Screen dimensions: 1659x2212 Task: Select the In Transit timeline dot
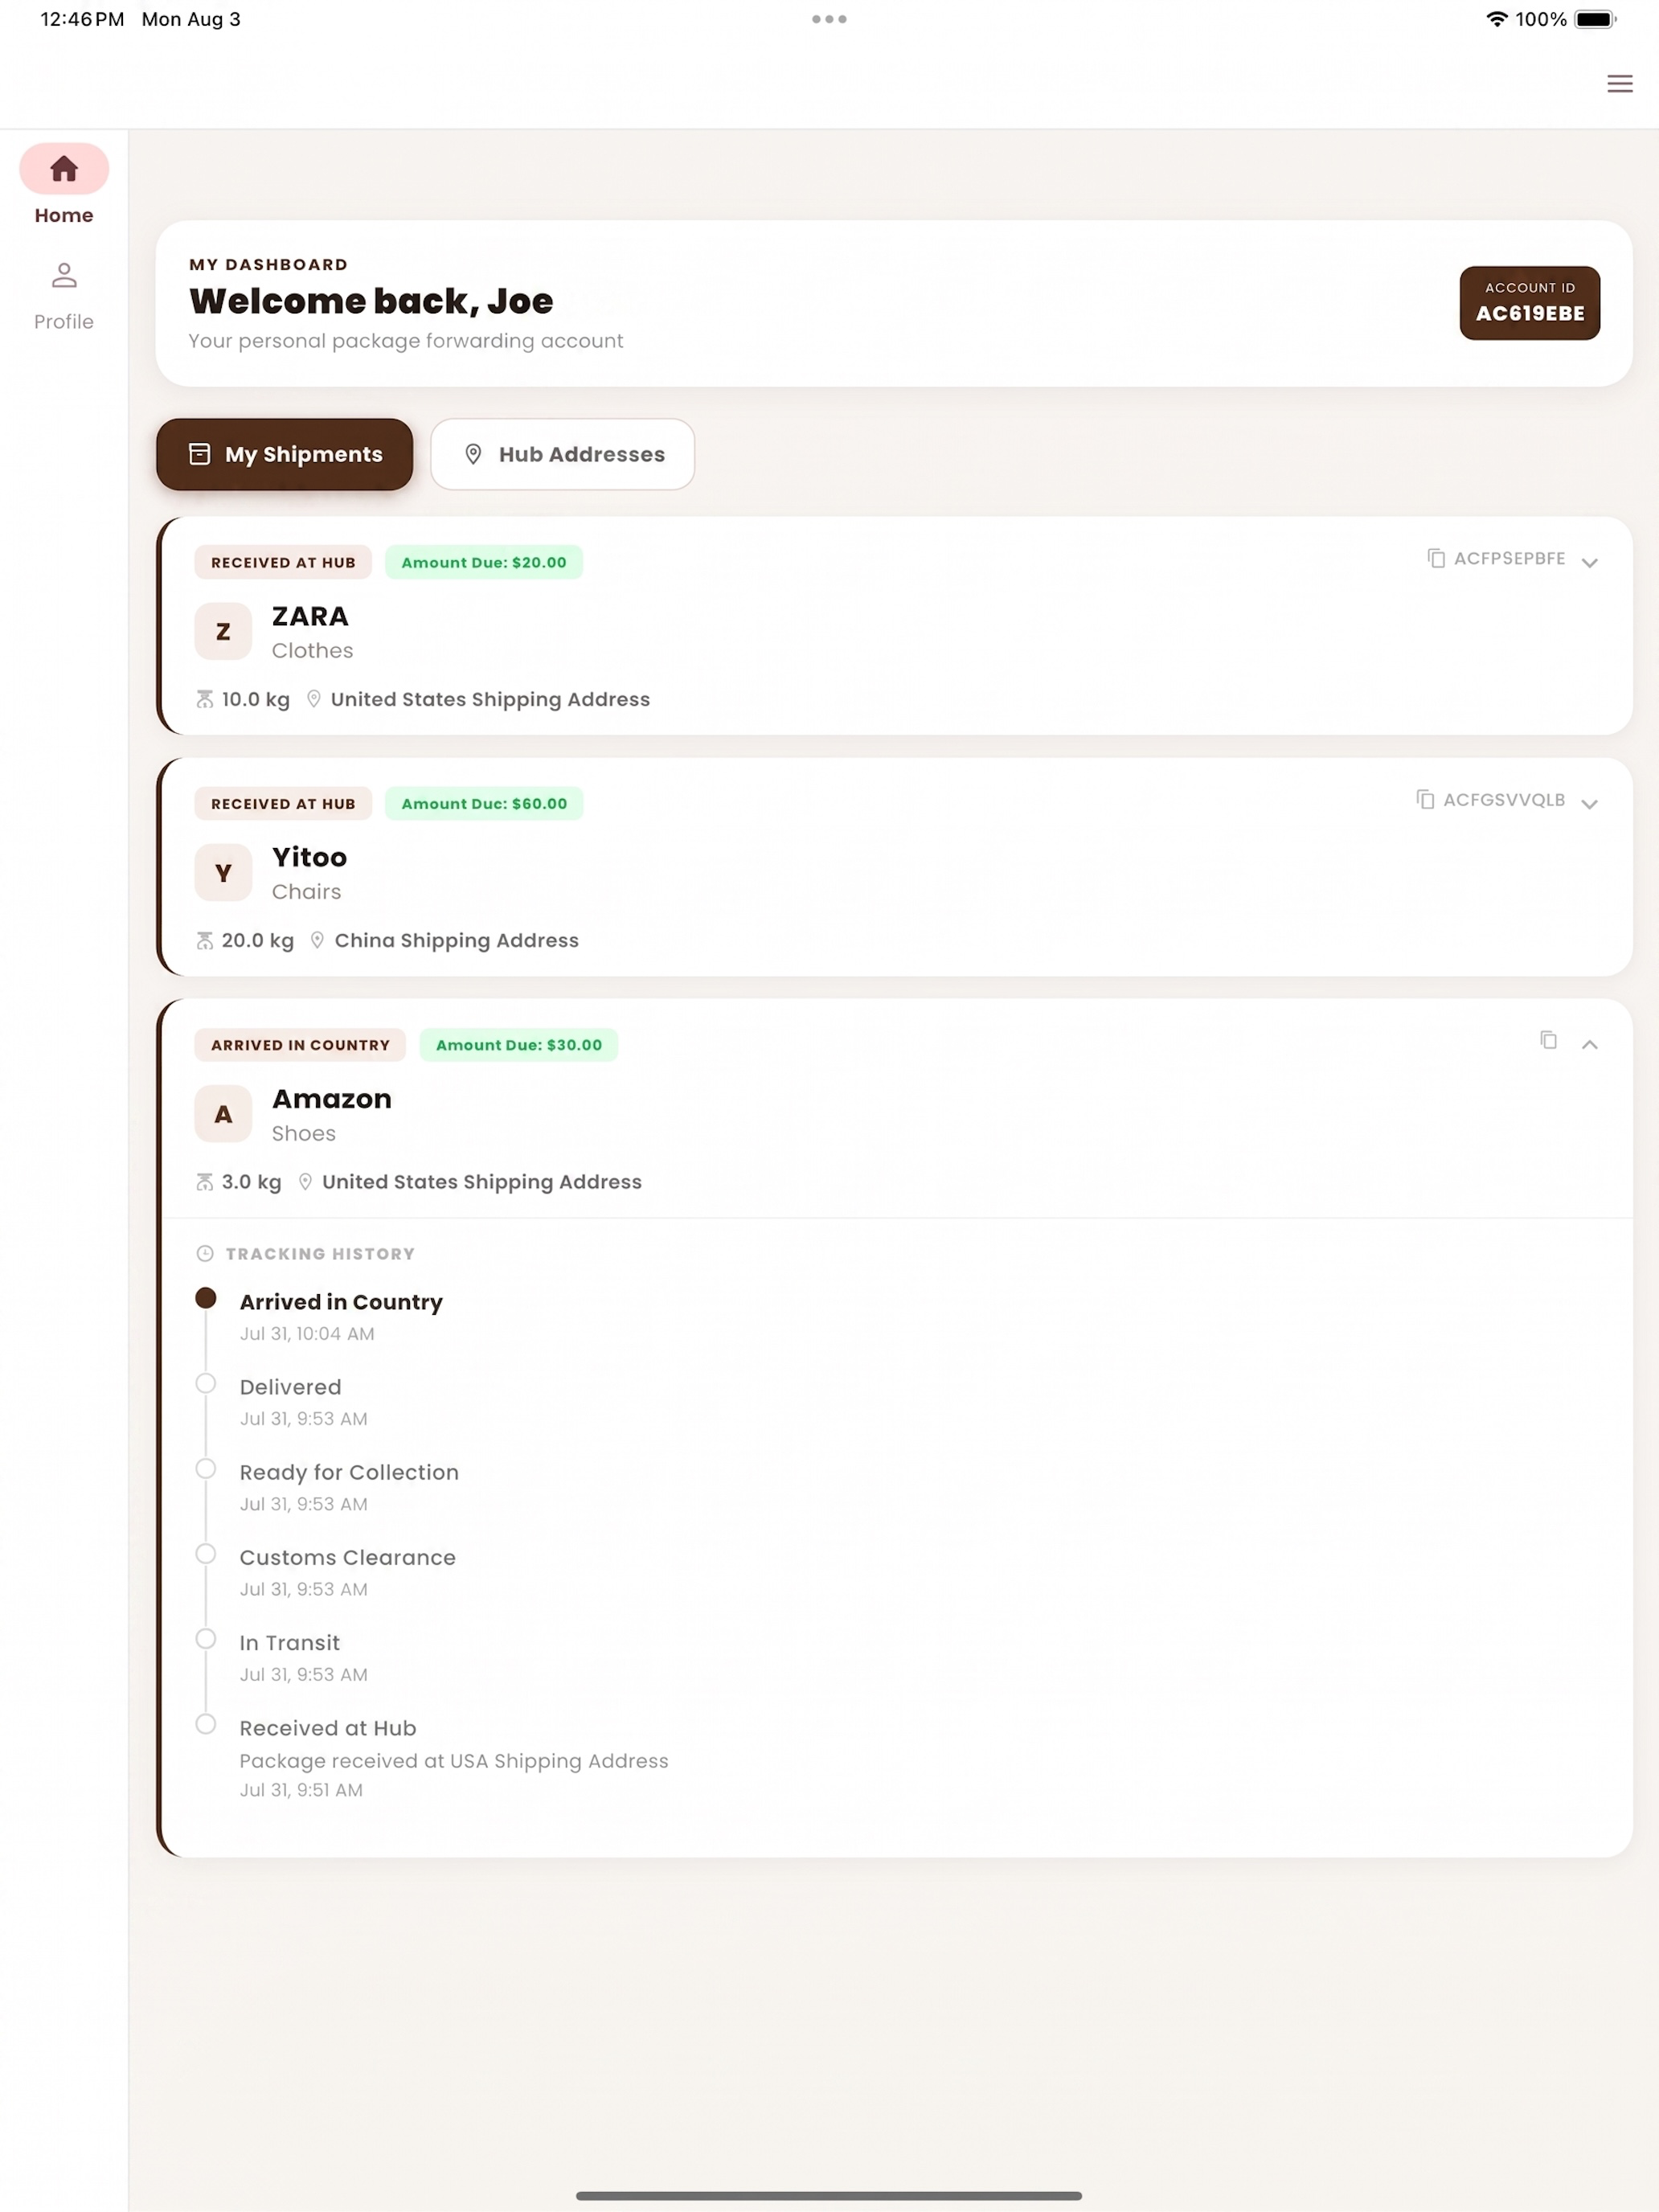pos(206,1638)
